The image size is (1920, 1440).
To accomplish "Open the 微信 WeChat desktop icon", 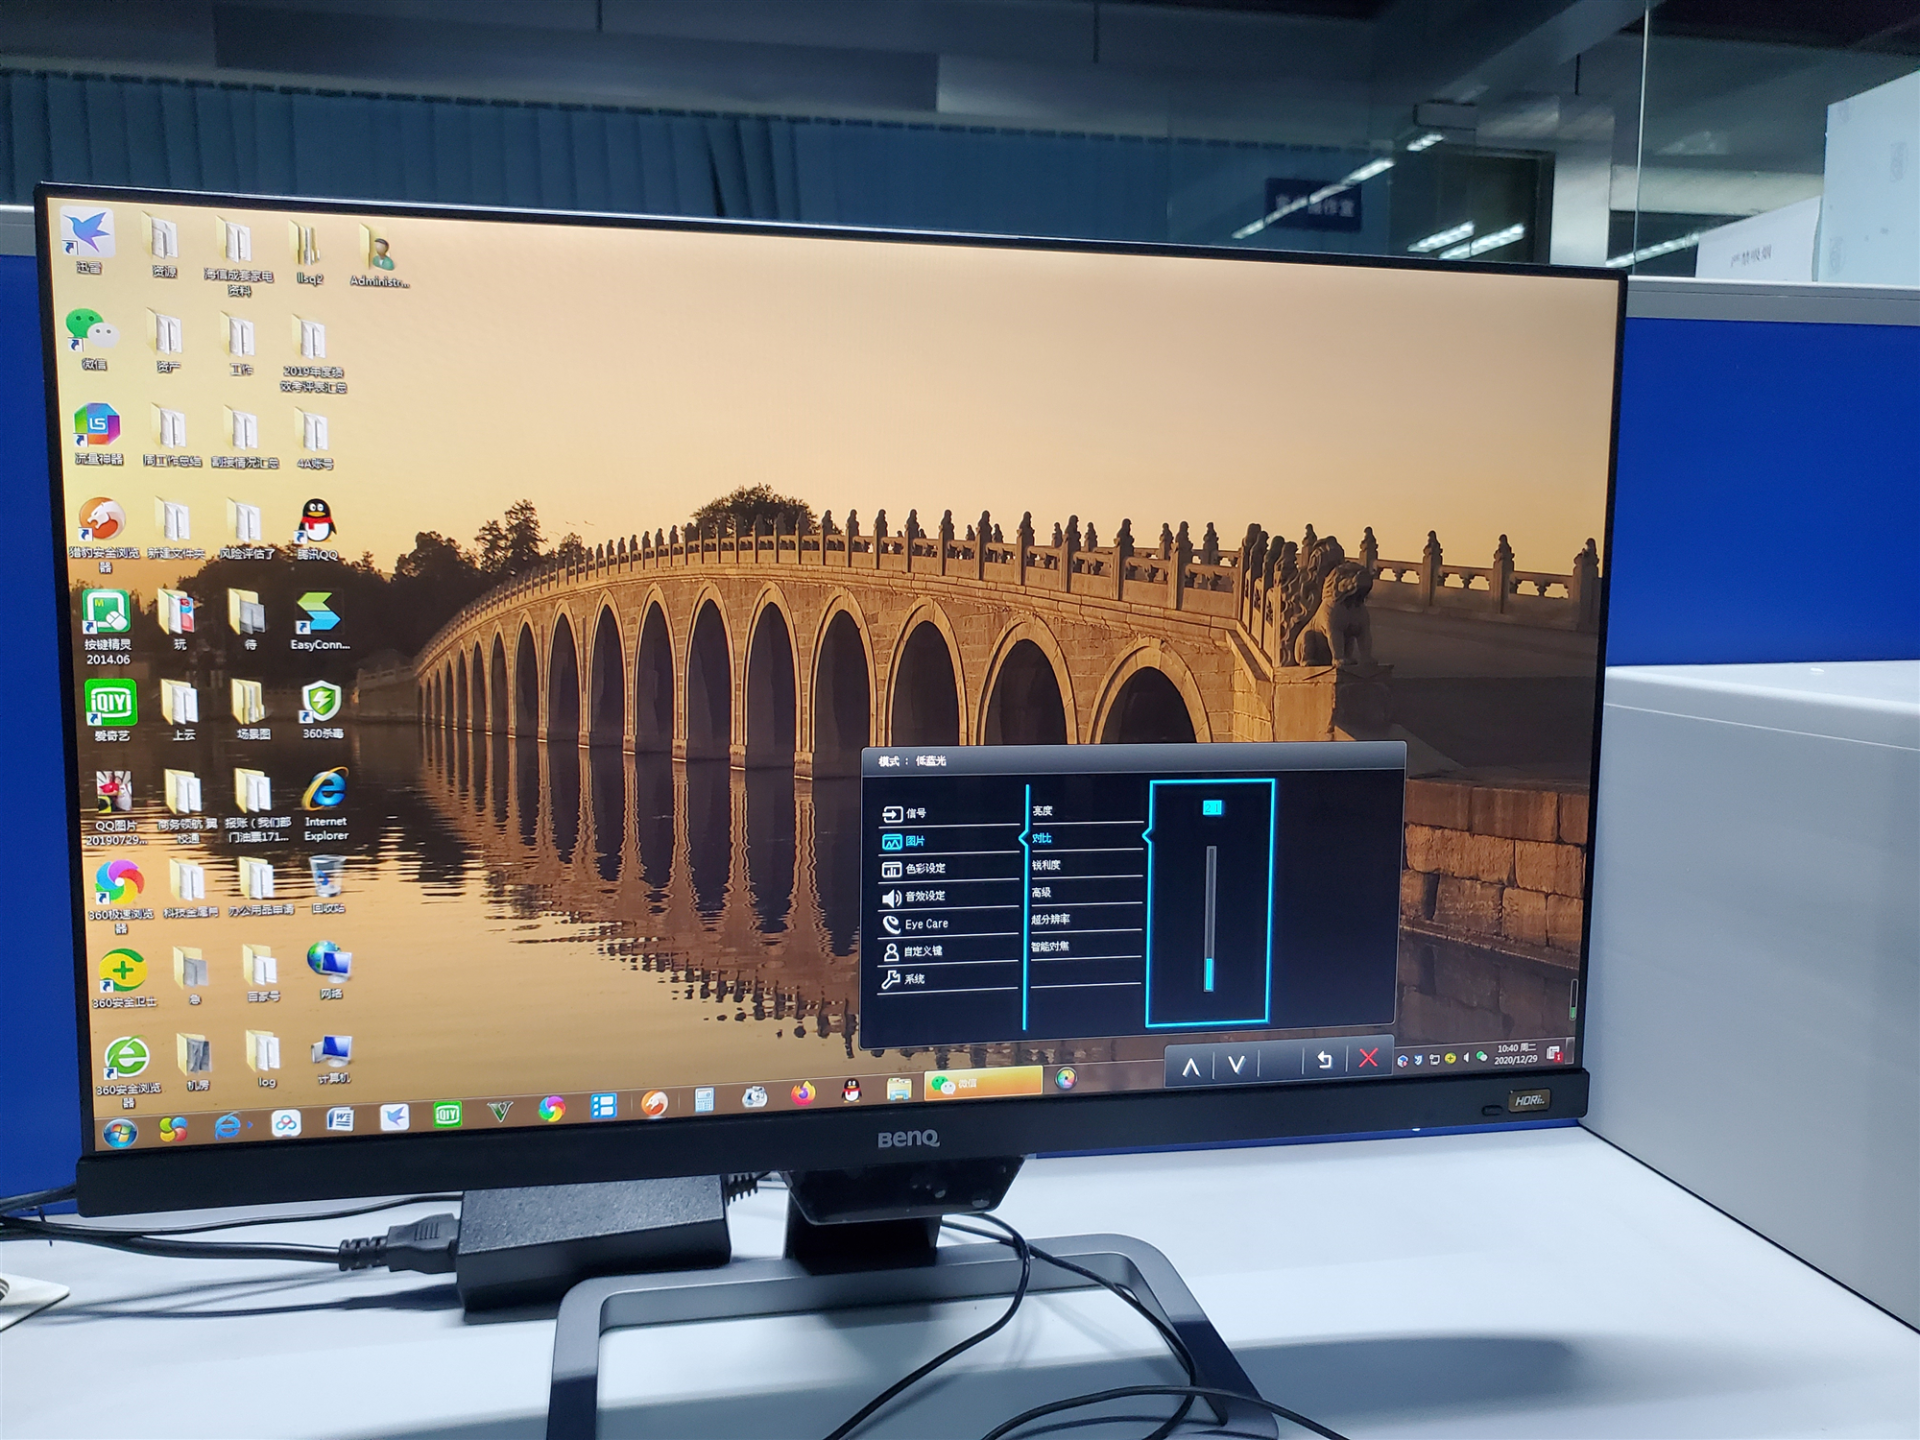I will pos(92,339).
